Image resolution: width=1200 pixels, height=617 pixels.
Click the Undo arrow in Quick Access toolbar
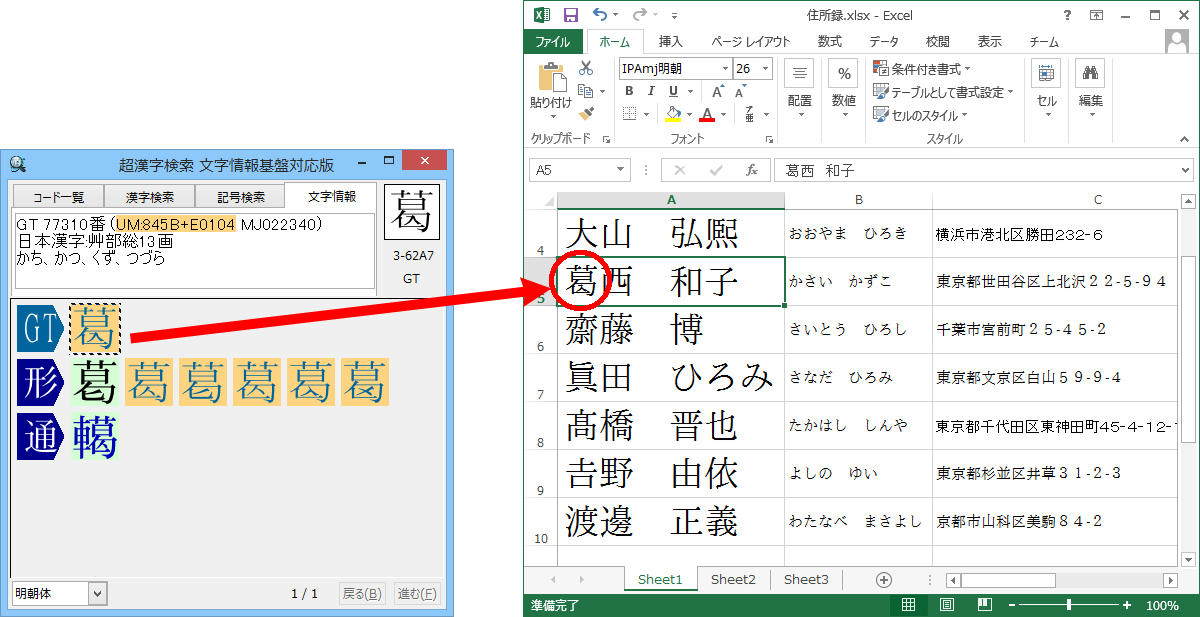point(600,15)
